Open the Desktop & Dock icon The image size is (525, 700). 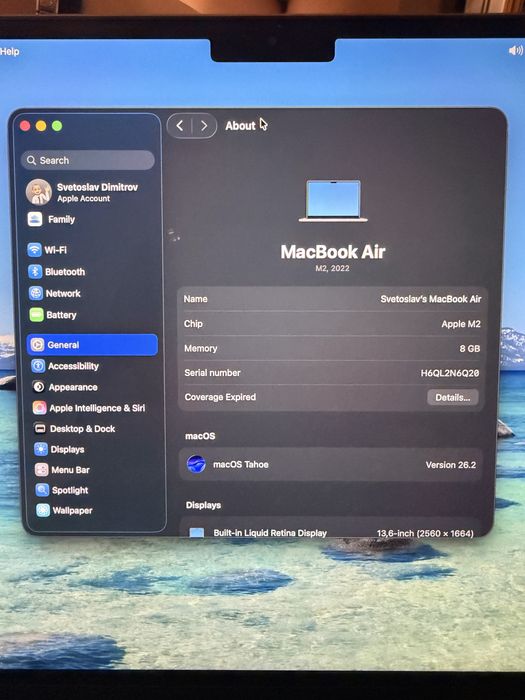(40, 429)
